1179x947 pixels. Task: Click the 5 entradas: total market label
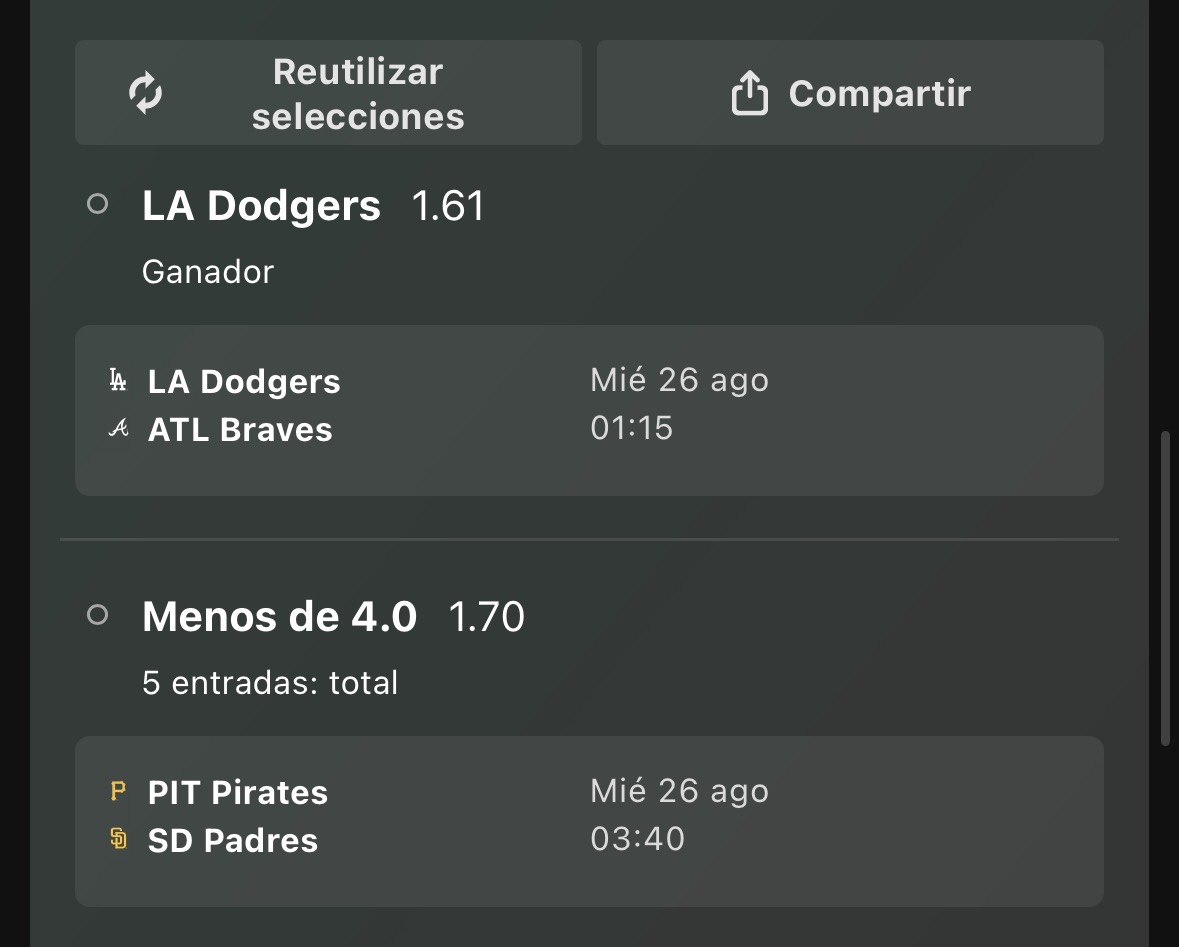click(270, 682)
